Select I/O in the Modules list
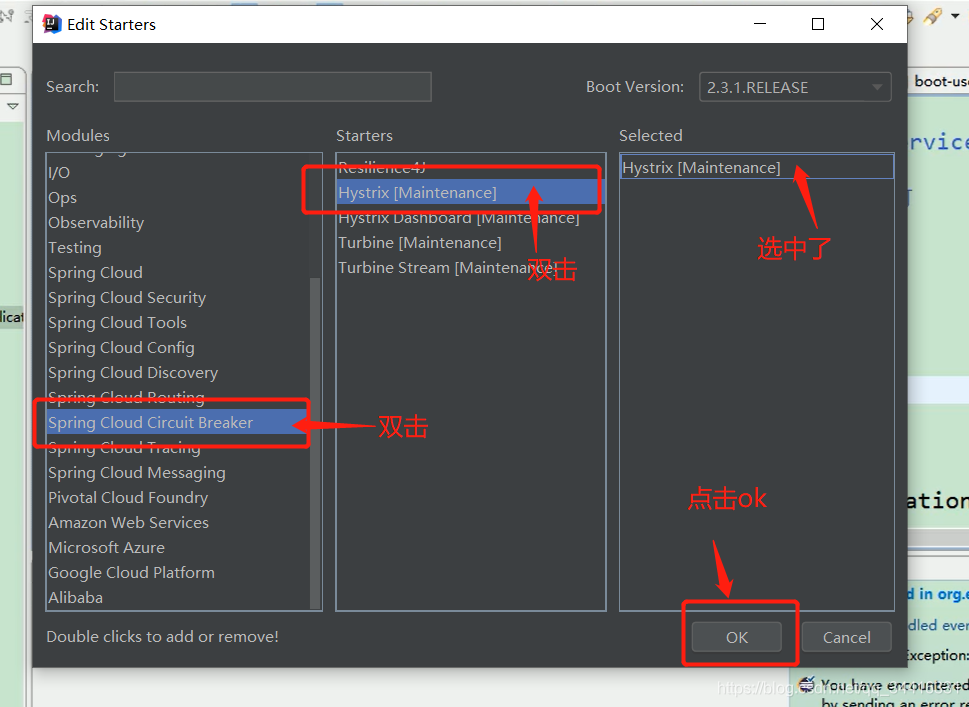Viewport: 969px width, 707px height. (x=178, y=173)
